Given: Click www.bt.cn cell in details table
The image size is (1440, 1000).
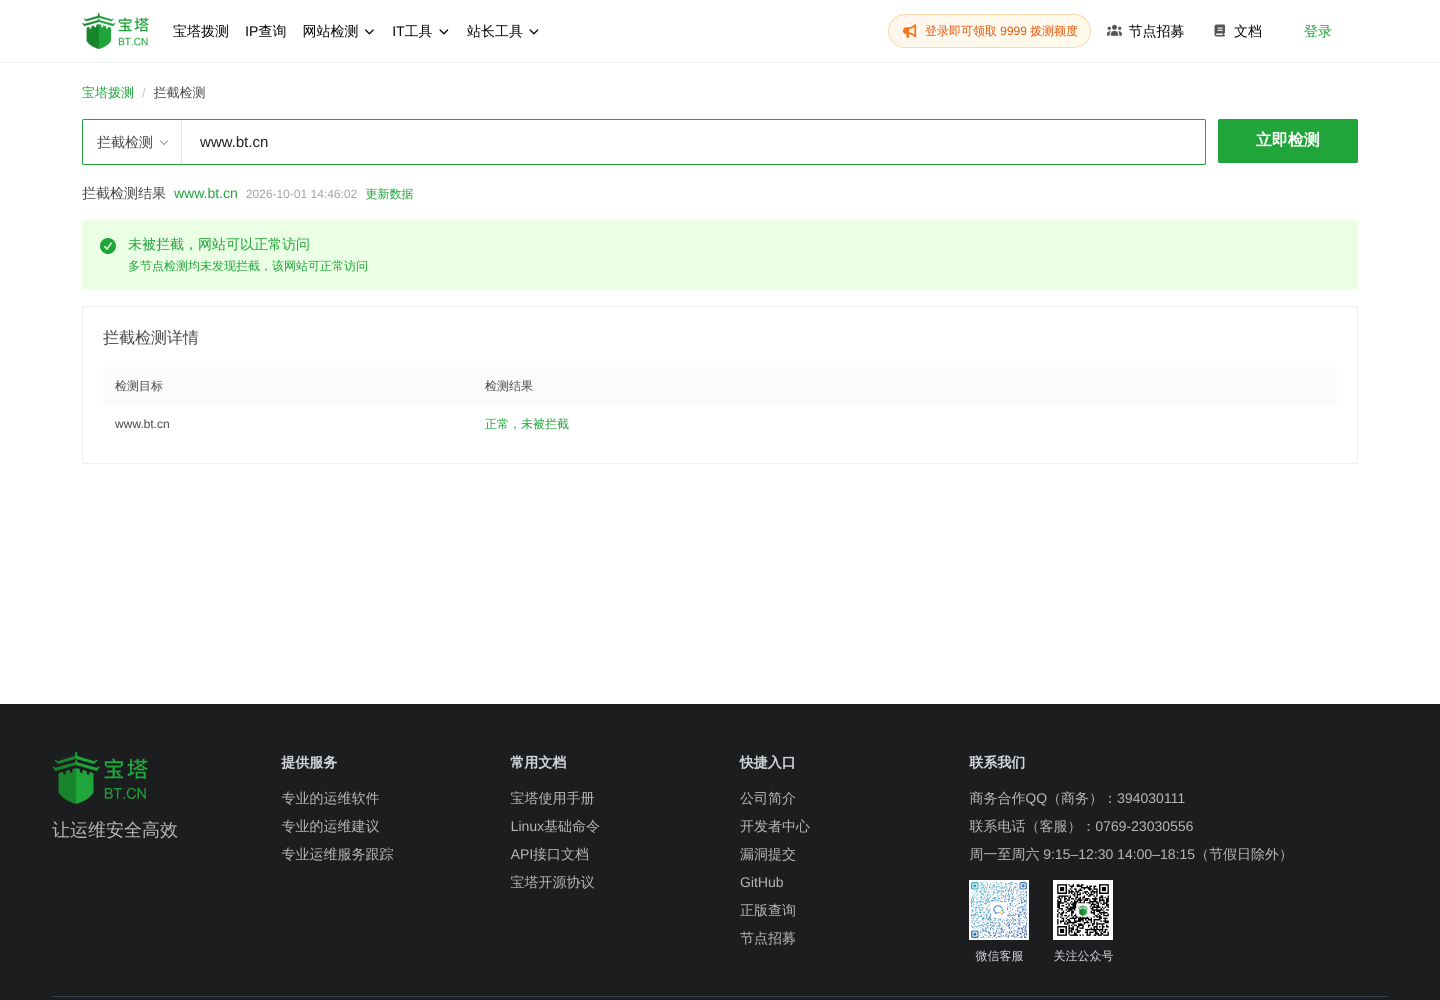Looking at the screenshot, I should [x=142, y=424].
